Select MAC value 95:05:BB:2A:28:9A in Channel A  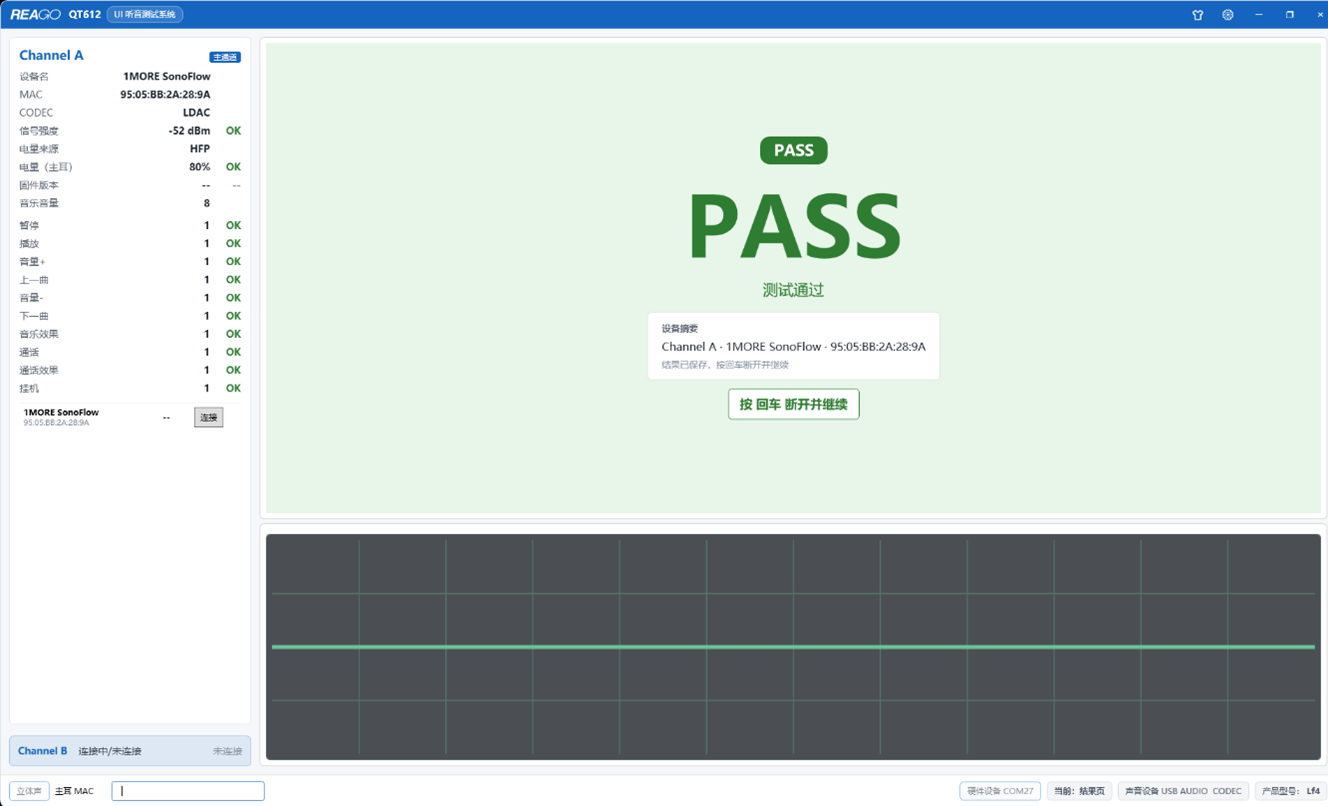165,94
